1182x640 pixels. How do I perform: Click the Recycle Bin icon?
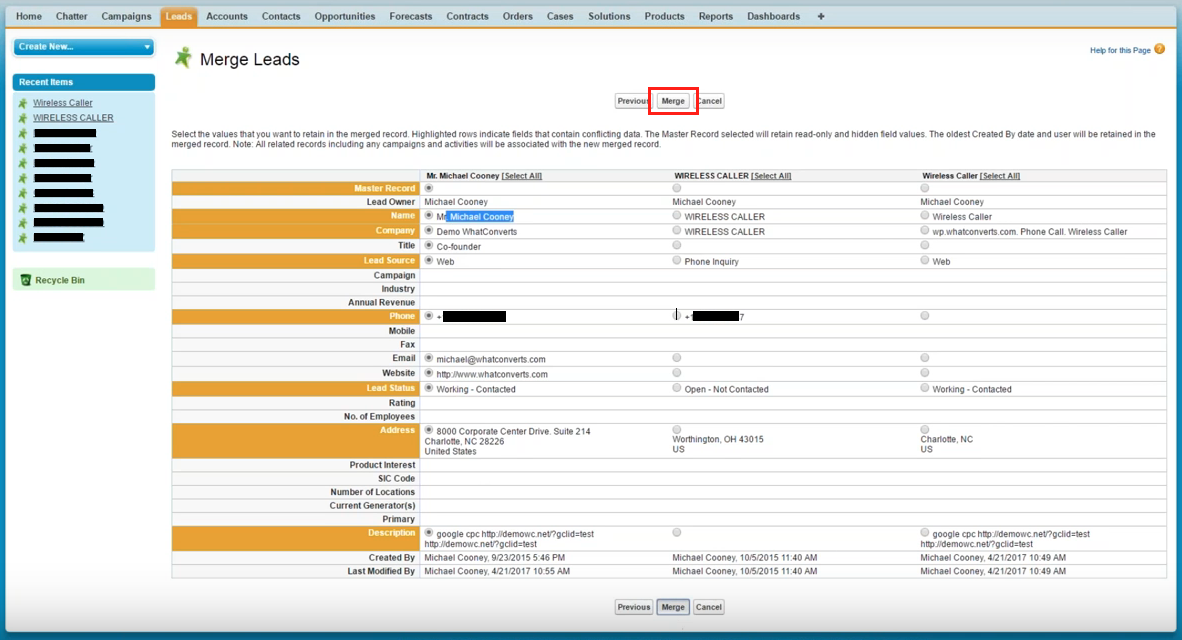(26, 280)
